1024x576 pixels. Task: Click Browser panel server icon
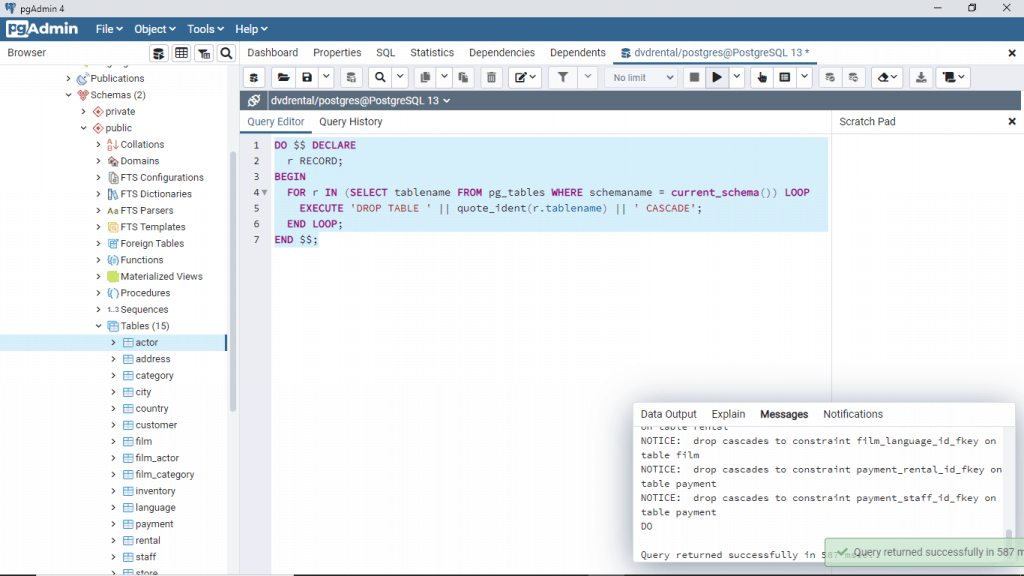coord(158,54)
